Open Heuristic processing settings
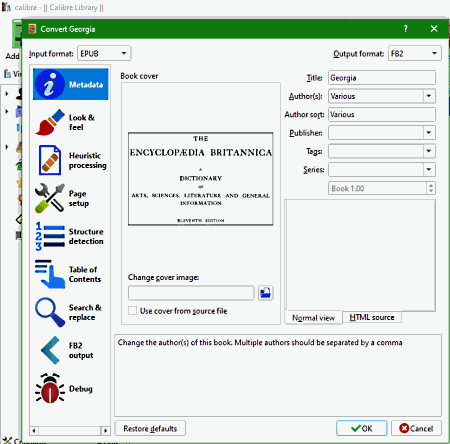450x444 pixels. (x=71, y=160)
